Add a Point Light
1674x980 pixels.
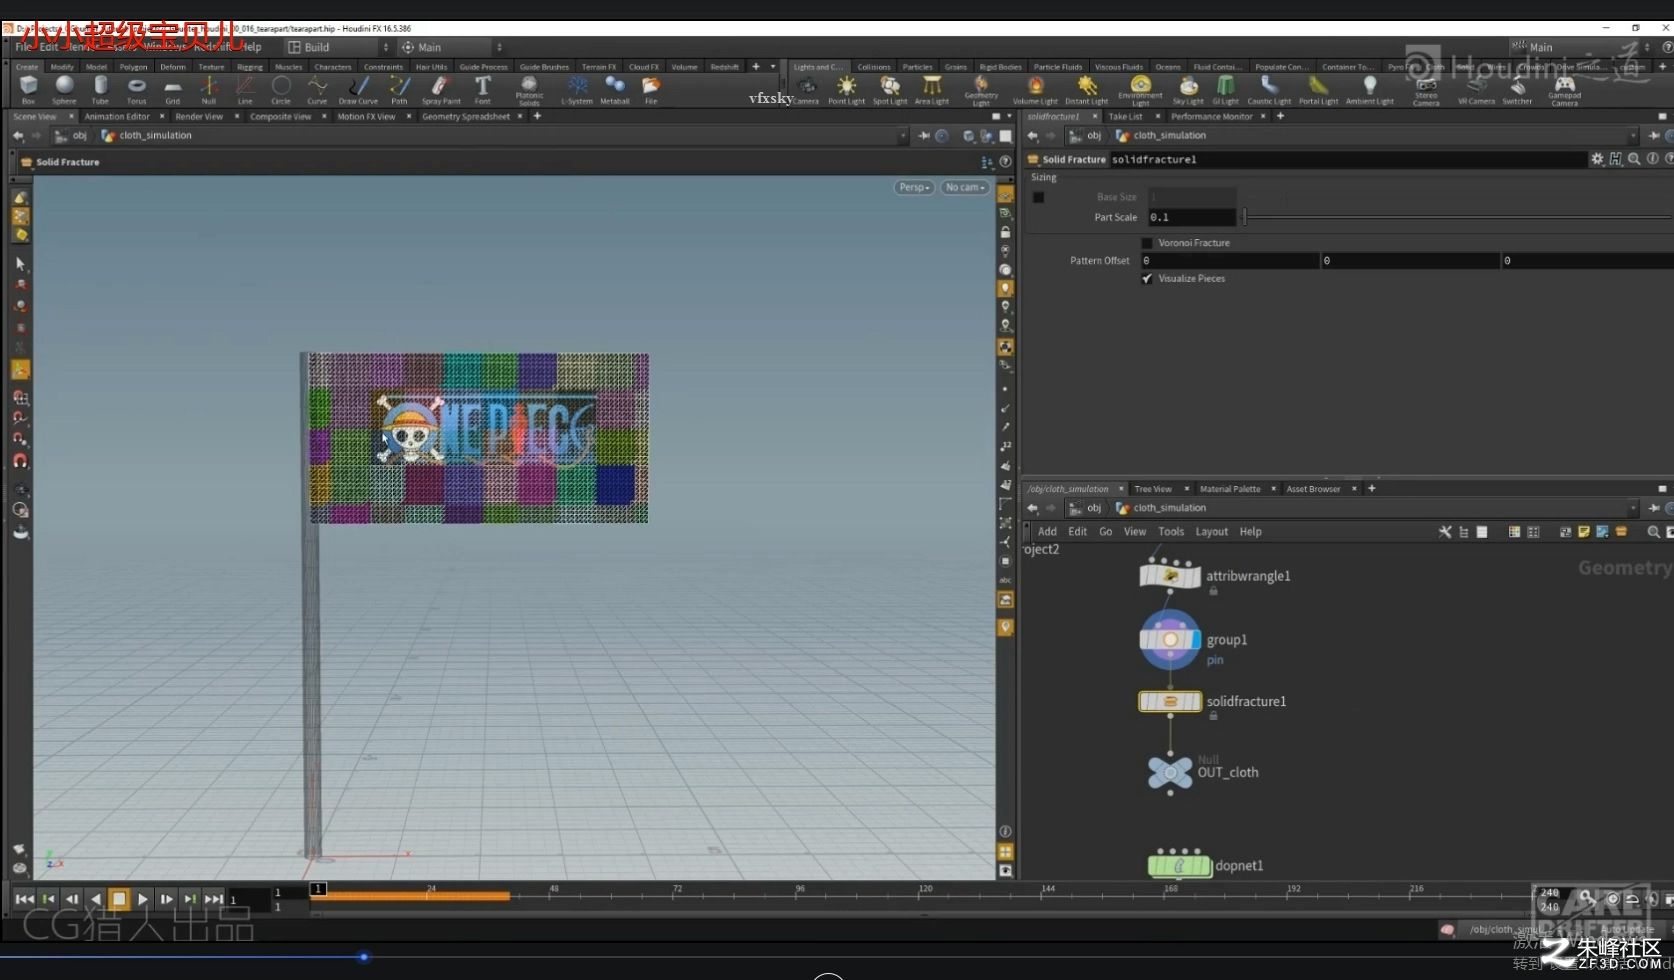coord(846,89)
